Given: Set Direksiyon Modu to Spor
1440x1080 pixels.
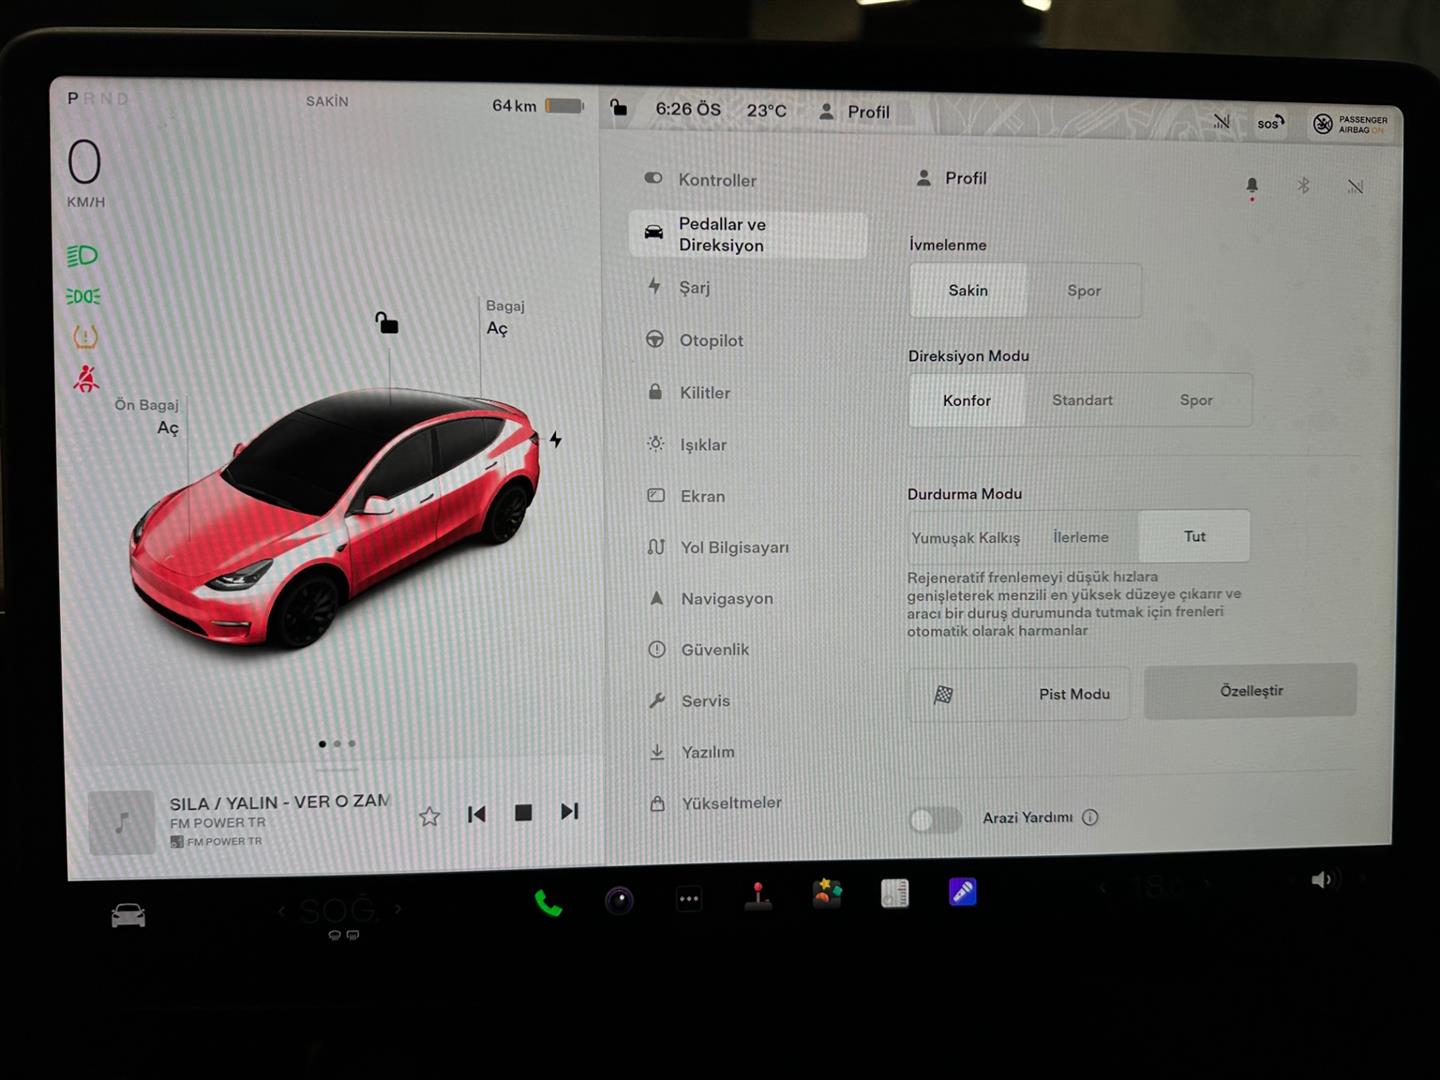Looking at the screenshot, I should (1196, 400).
